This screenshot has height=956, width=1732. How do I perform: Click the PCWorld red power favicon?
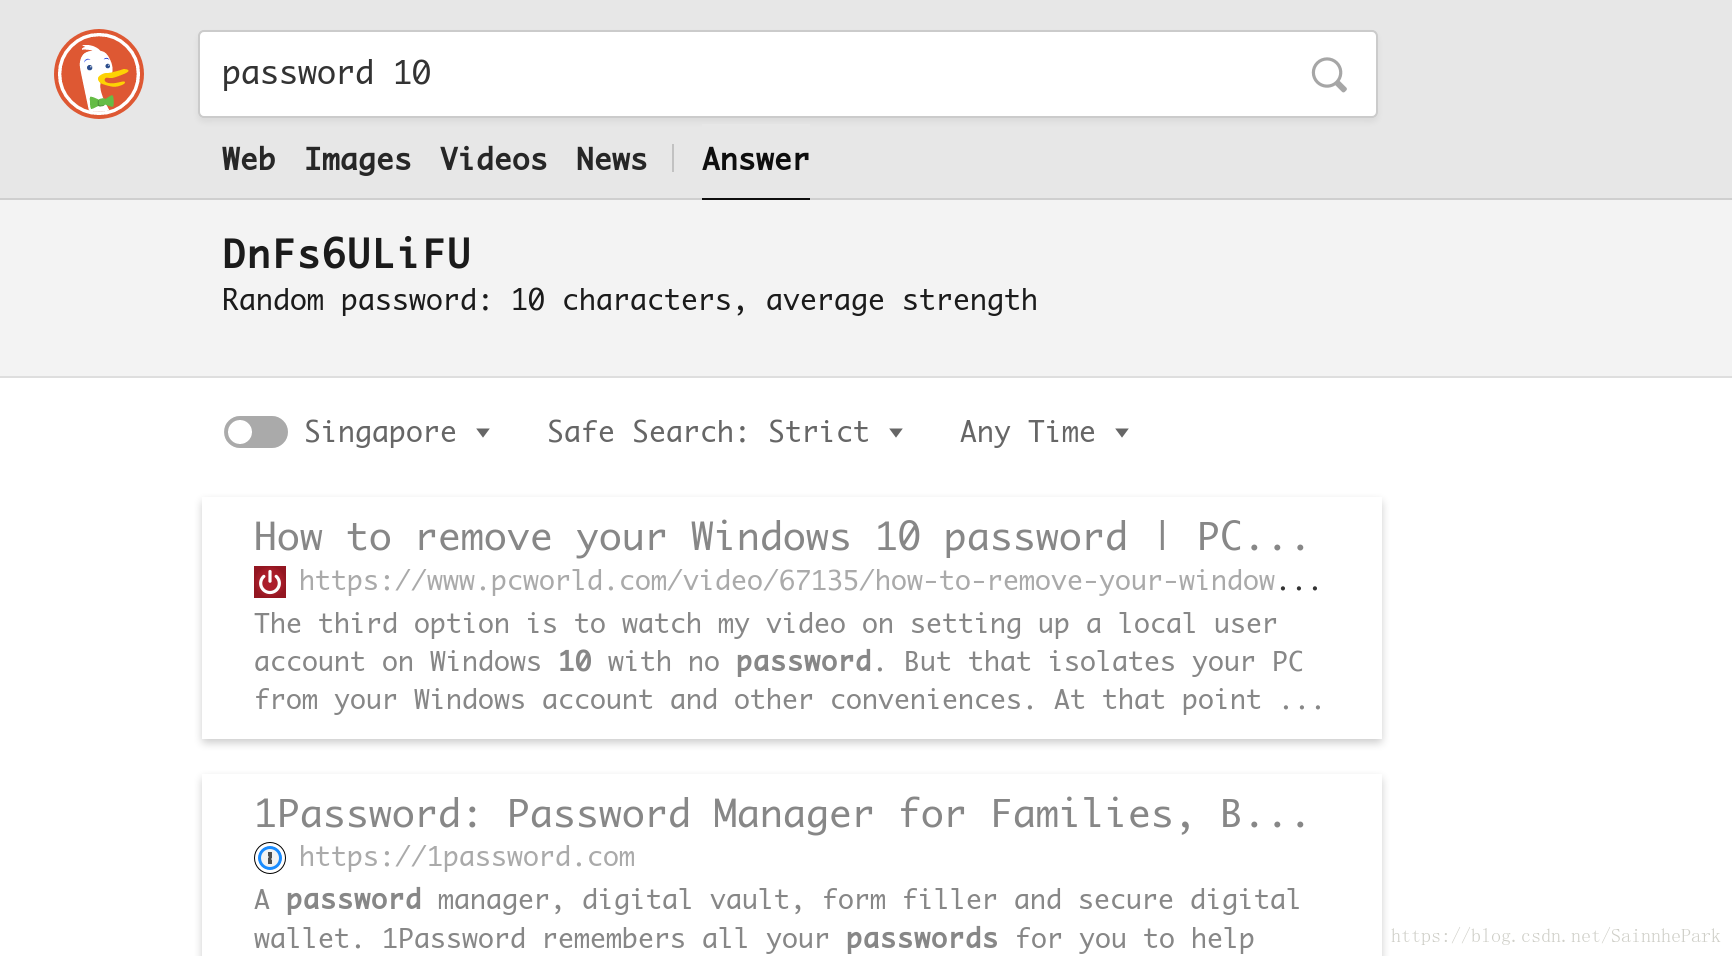(x=270, y=581)
